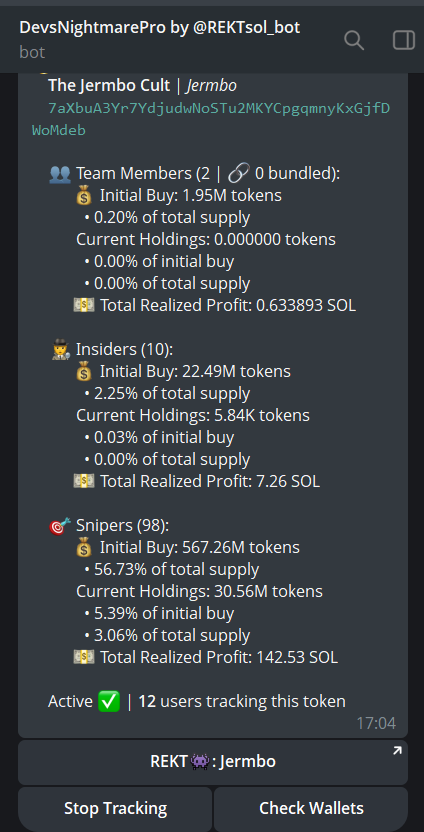This screenshot has height=832, width=424.
Task: Click the bot status label under title
Action: pos(32,52)
